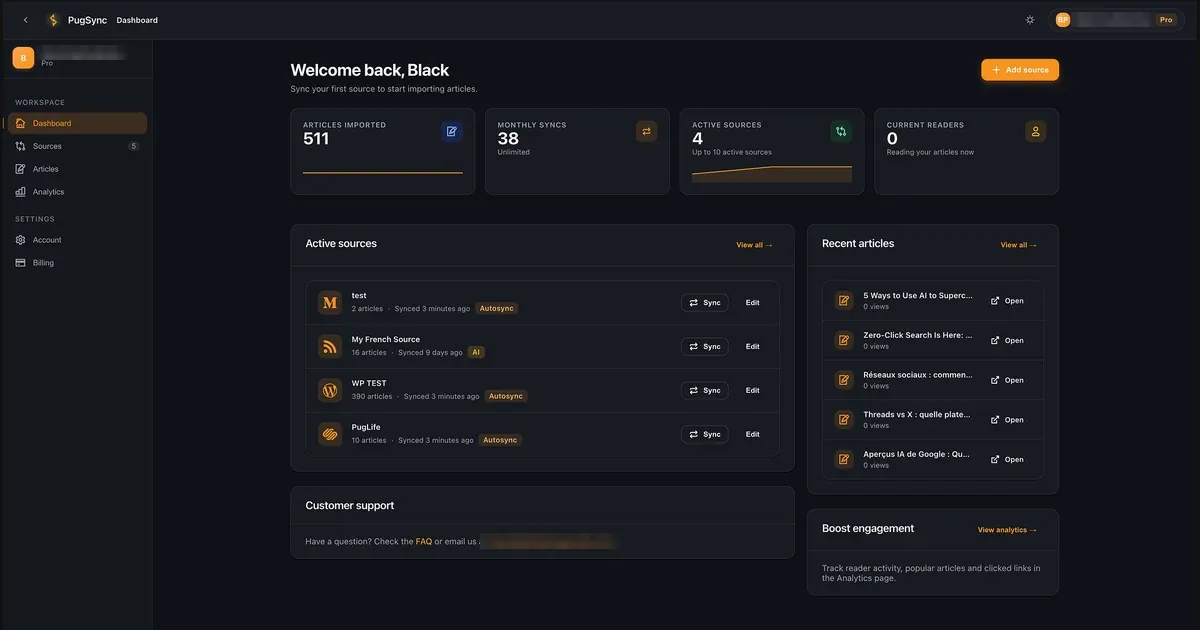Sync the test source

(705, 303)
